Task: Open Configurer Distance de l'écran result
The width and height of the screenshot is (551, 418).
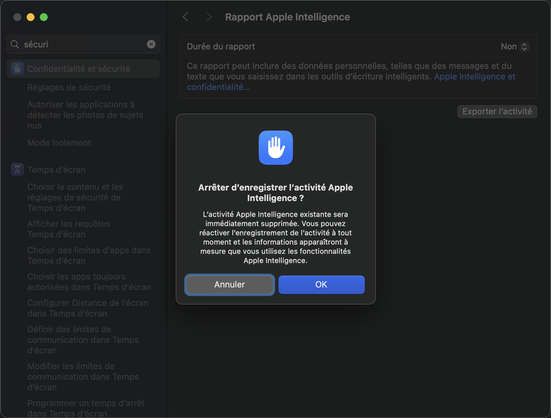Action: coord(88,308)
